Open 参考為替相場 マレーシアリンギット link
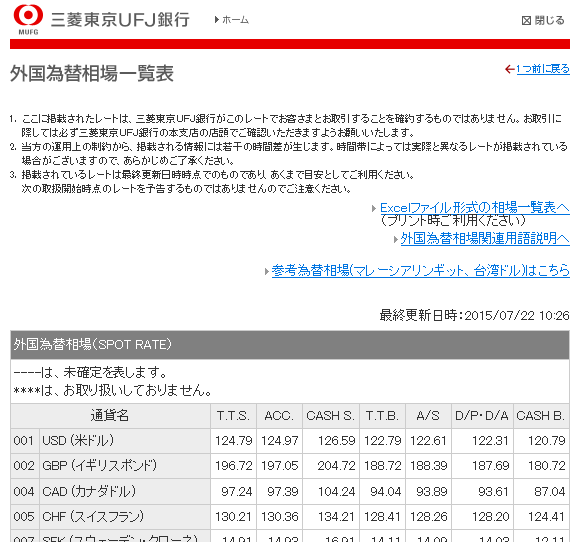This screenshot has height=542, width=583. (421, 270)
